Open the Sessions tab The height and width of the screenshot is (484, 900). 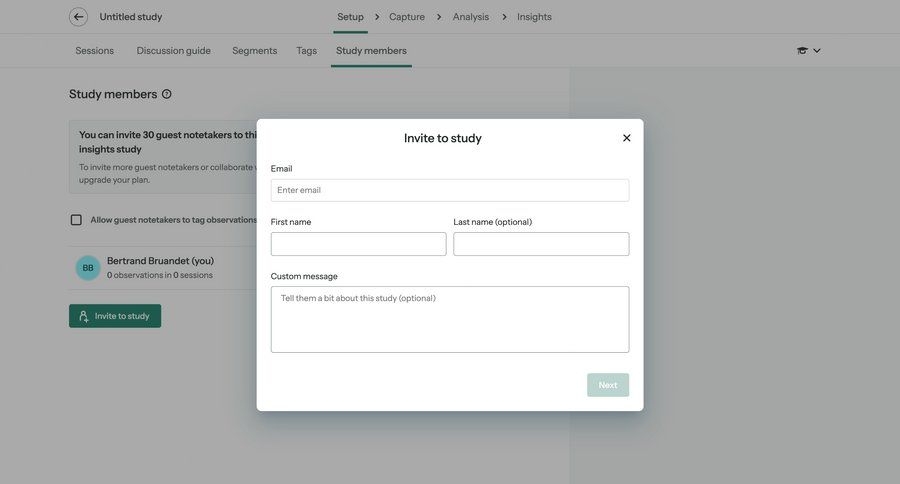tap(95, 51)
